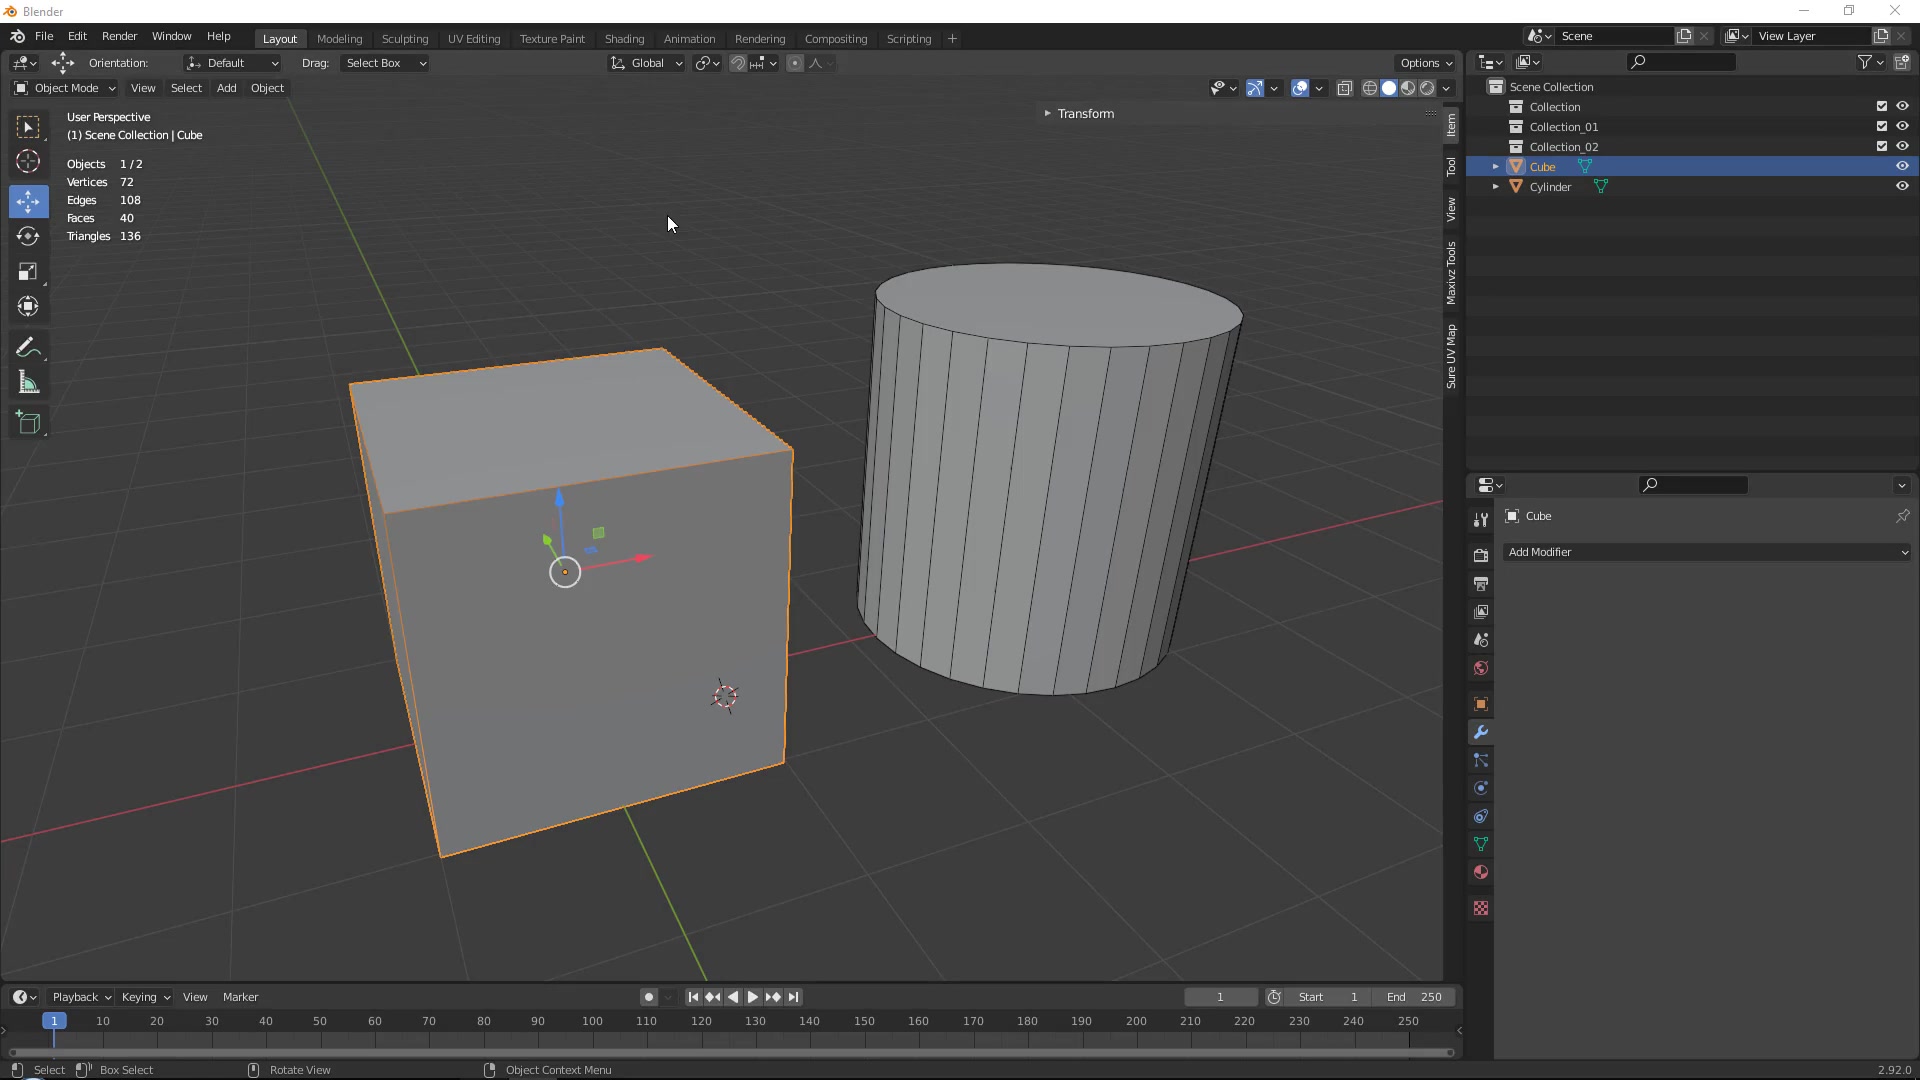Open the timeline Marker menu
The image size is (1920, 1080).
pyautogui.click(x=240, y=997)
